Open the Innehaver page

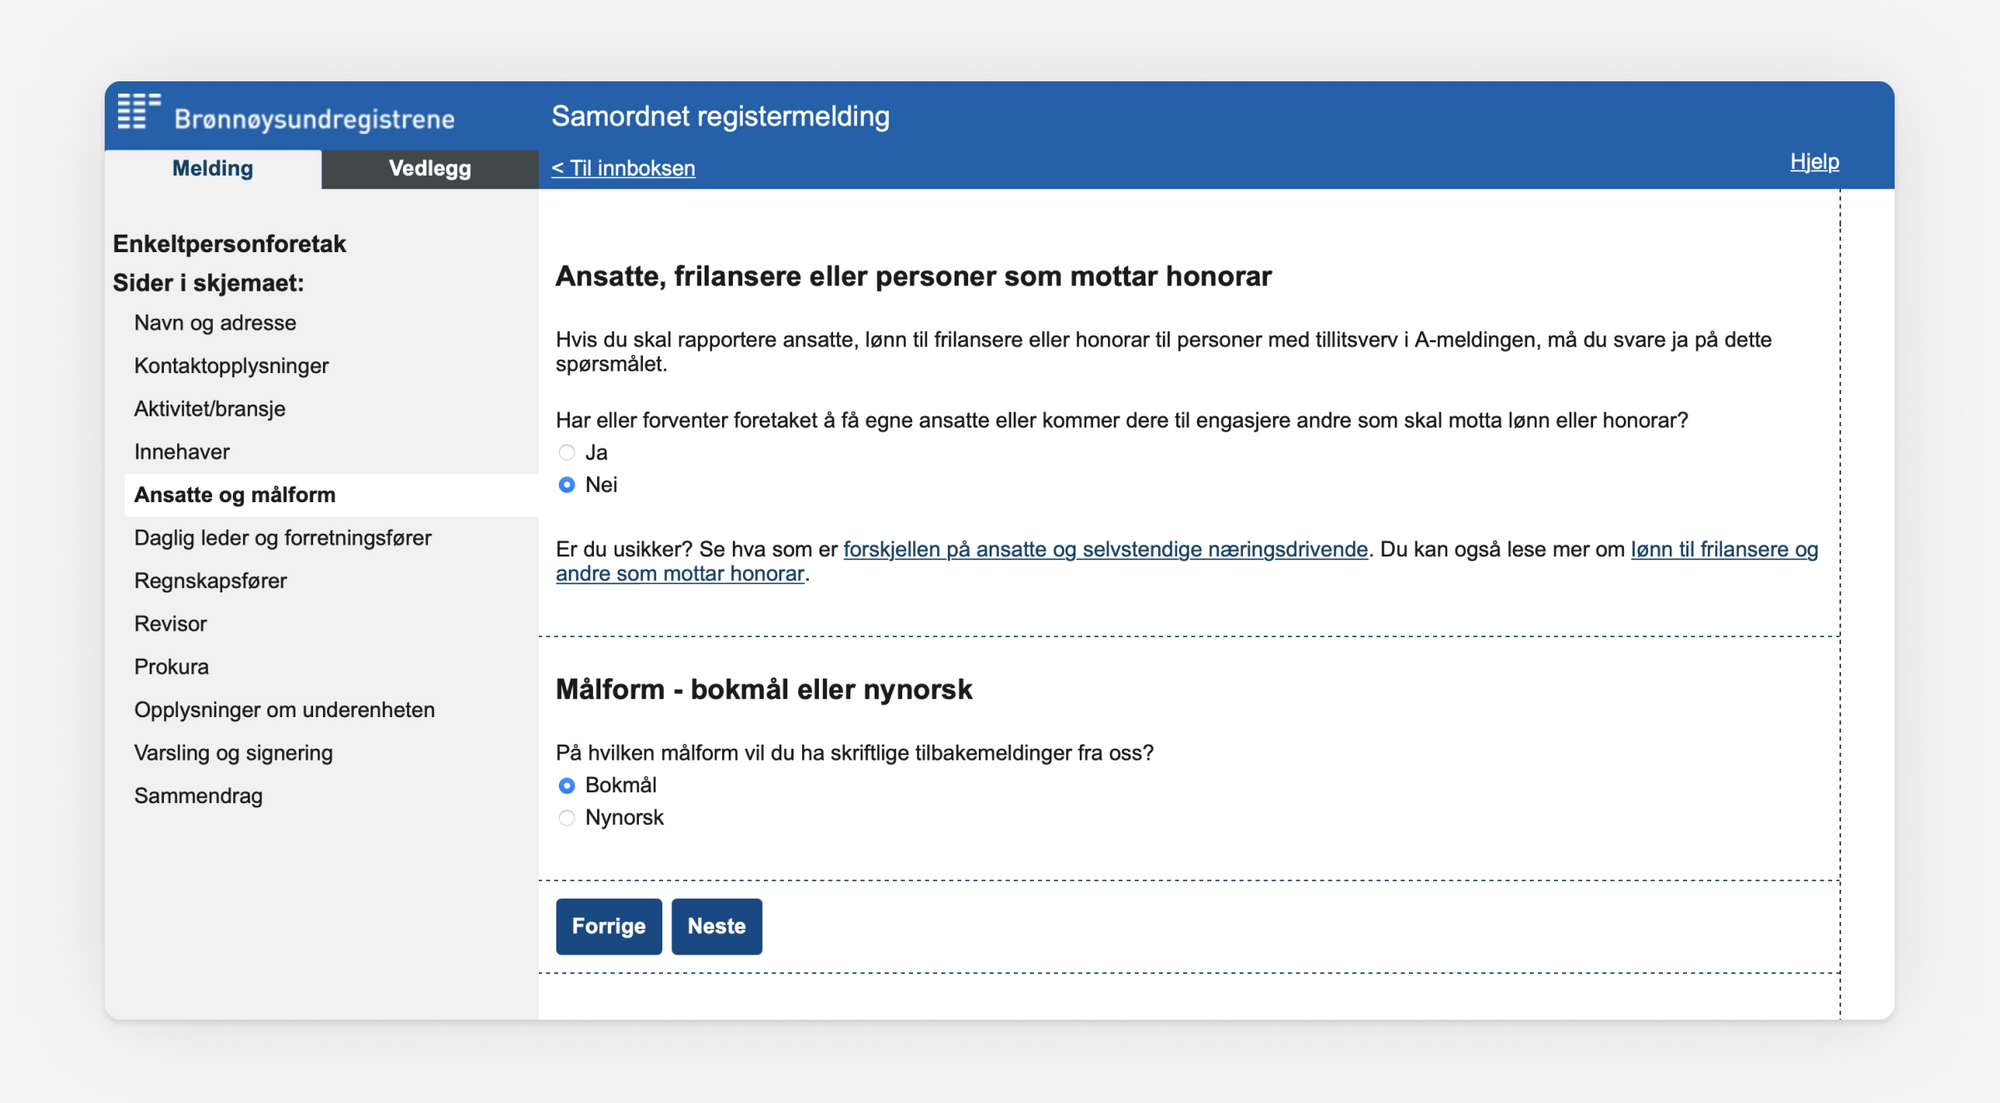point(182,451)
